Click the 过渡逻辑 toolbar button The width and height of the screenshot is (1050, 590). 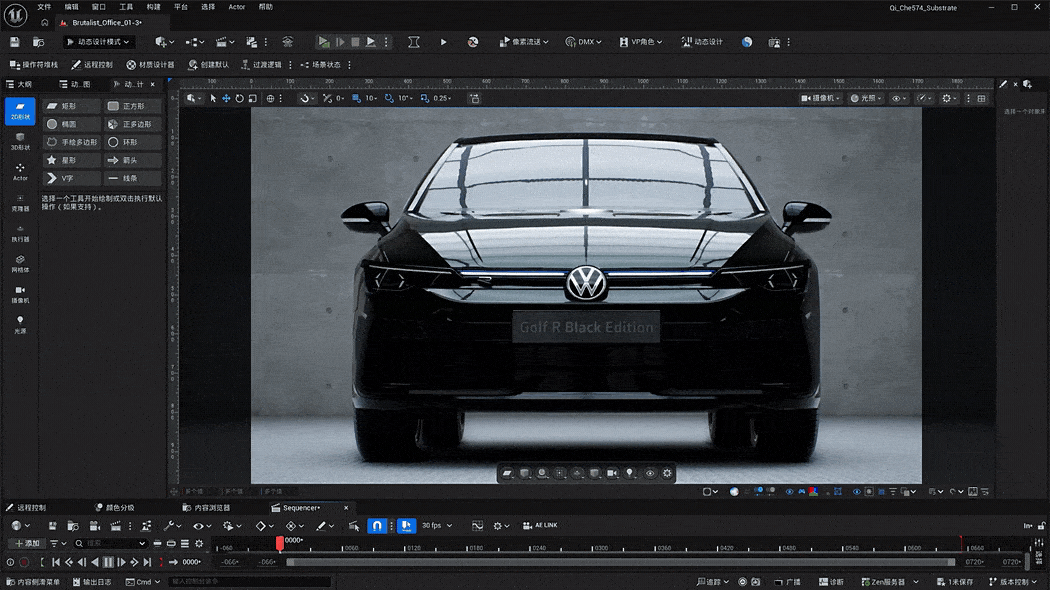262,65
